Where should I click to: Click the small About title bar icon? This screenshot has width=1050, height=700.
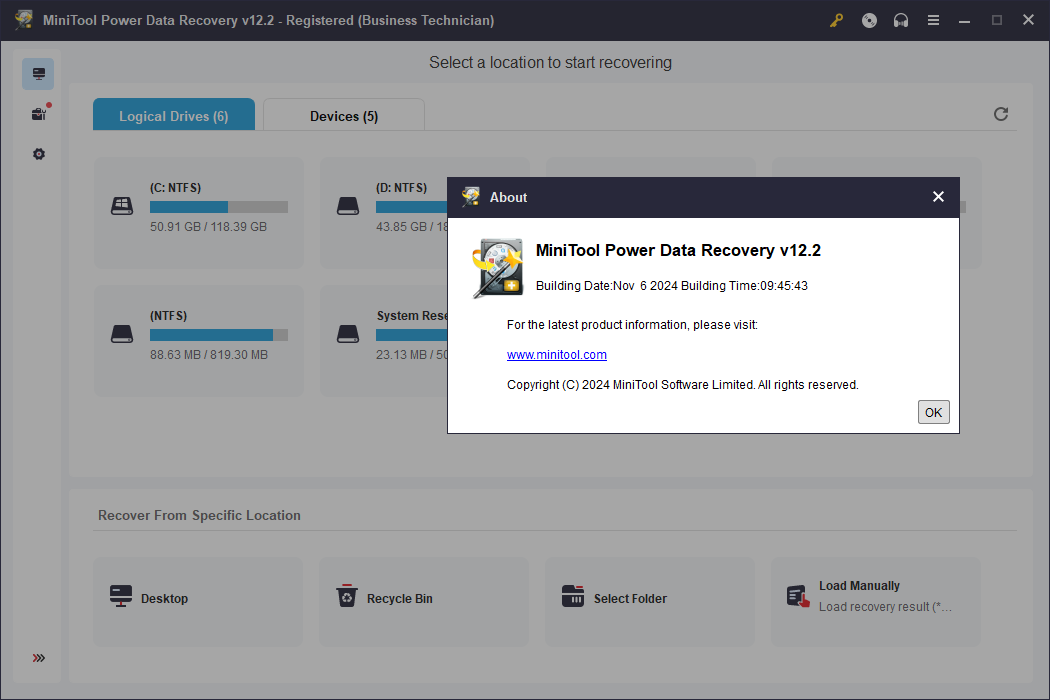(x=471, y=197)
